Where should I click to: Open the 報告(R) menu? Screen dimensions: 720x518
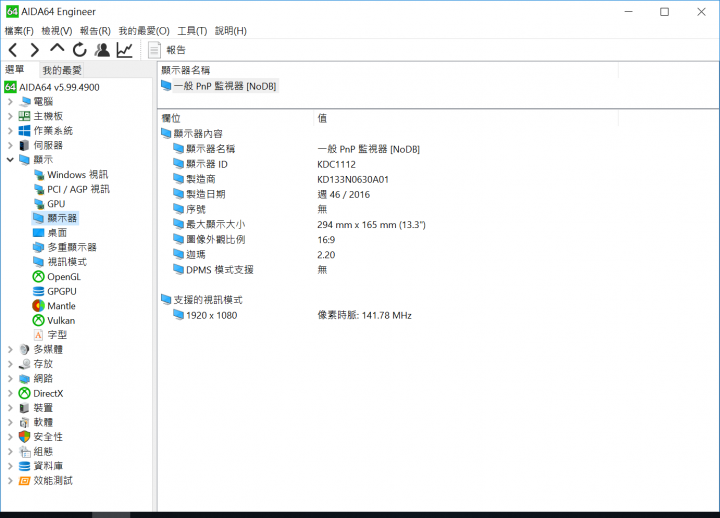[x=95, y=31]
